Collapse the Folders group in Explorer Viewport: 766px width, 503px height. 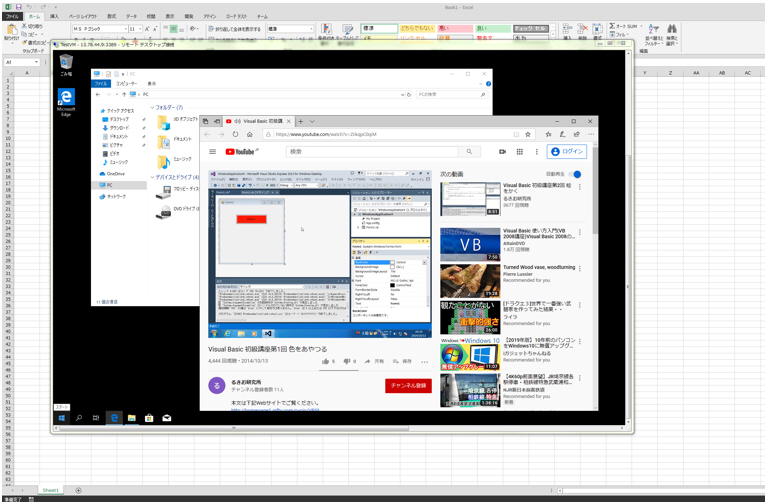click(152, 107)
